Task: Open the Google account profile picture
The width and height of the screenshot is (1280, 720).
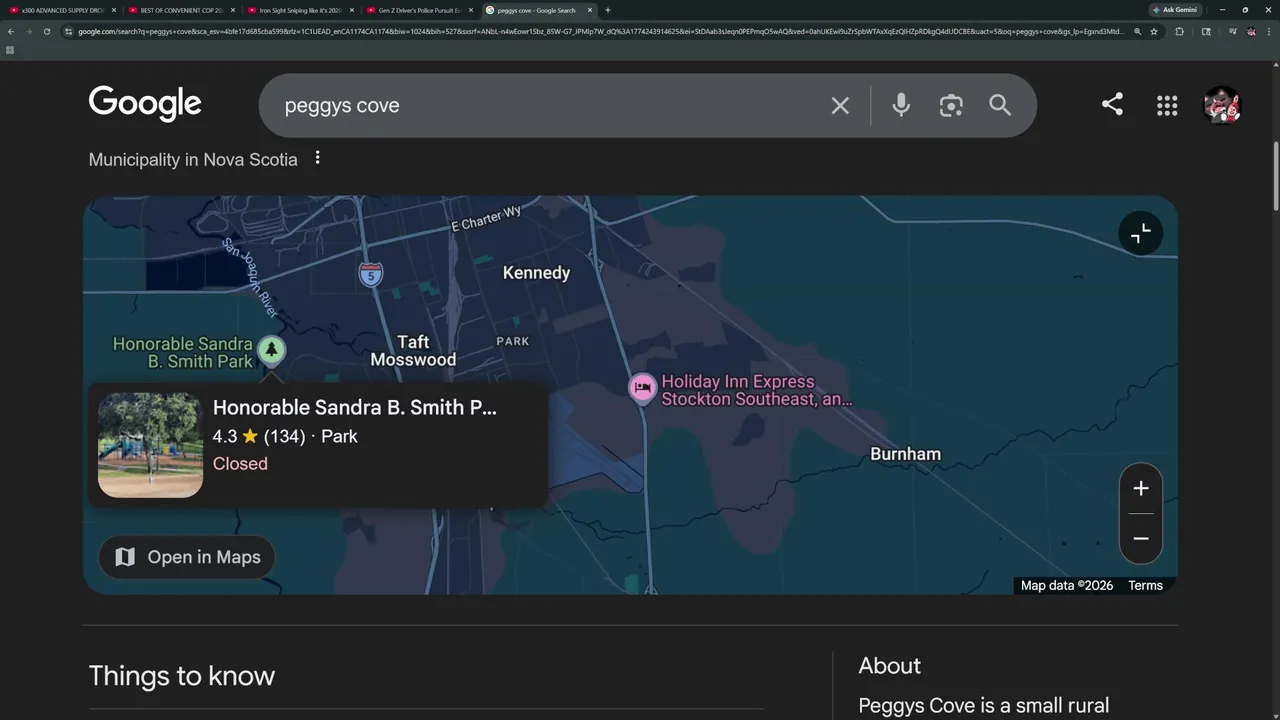Action: [x=1222, y=105]
